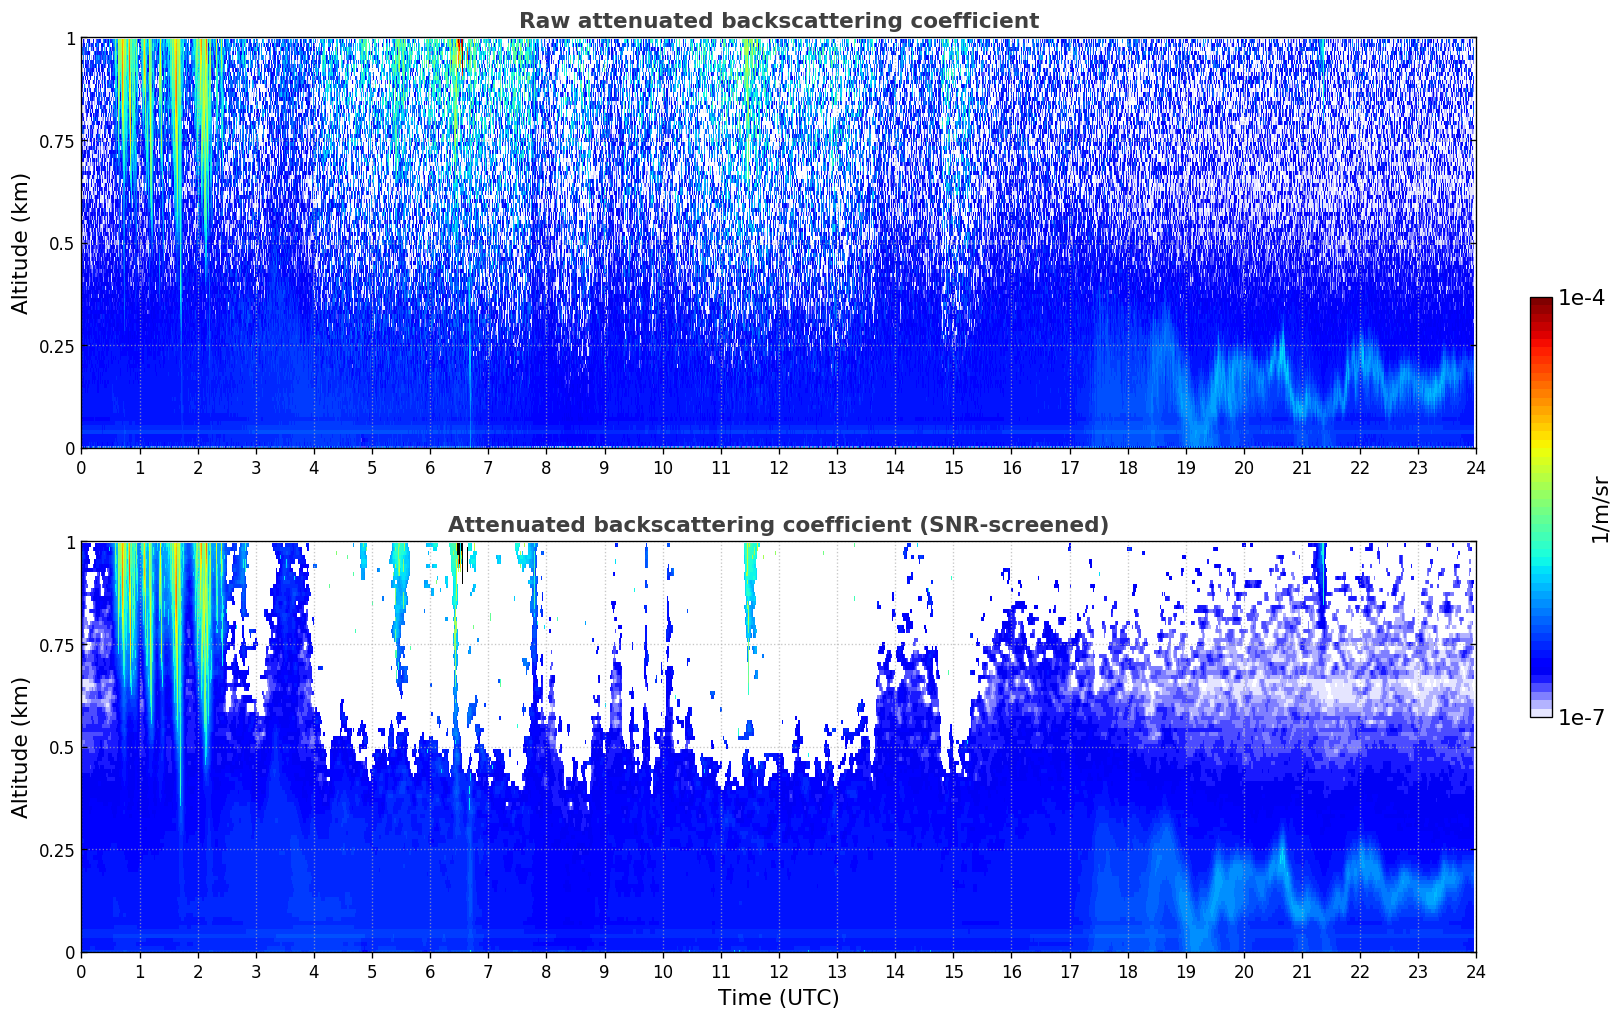The width and height of the screenshot is (1621, 1020).
Task: Click hour tick '12' on the raw plot axis
Action: pos(778,467)
